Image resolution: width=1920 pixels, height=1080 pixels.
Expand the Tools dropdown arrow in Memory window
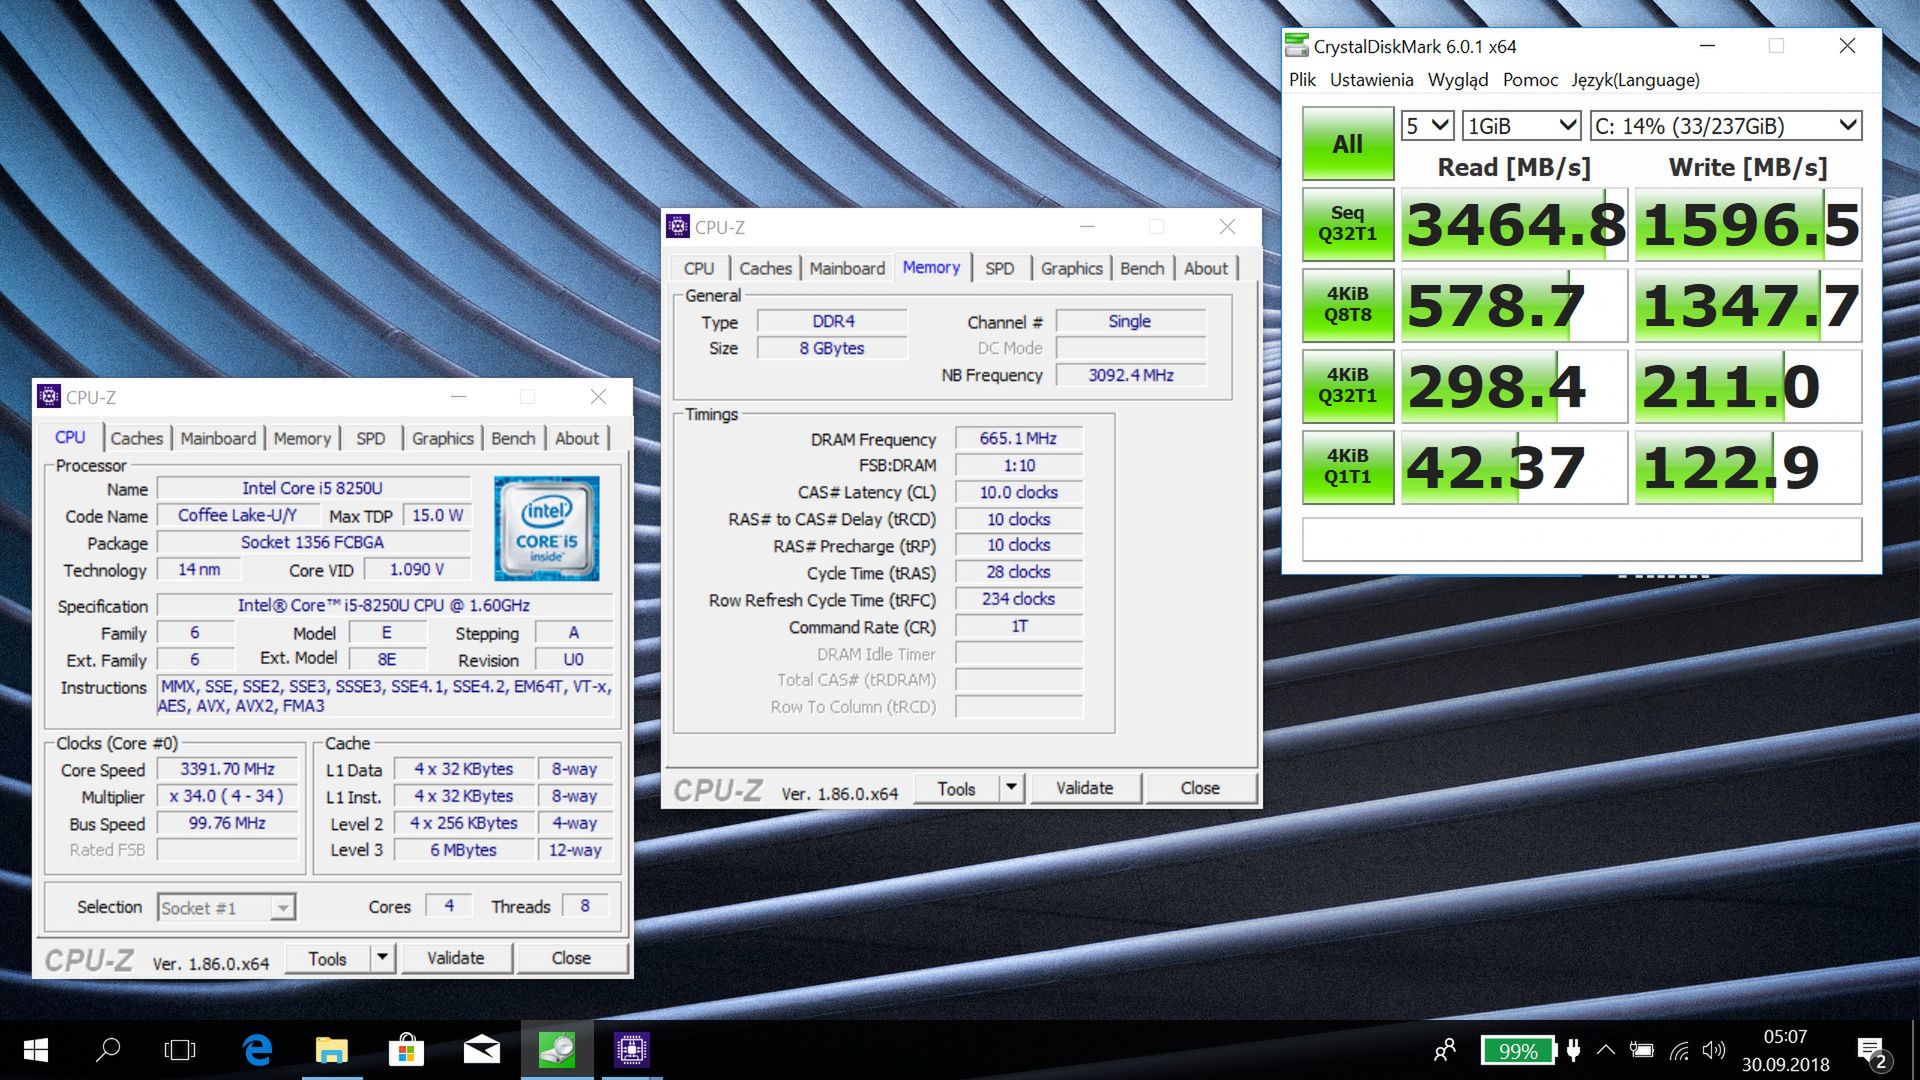[1012, 788]
